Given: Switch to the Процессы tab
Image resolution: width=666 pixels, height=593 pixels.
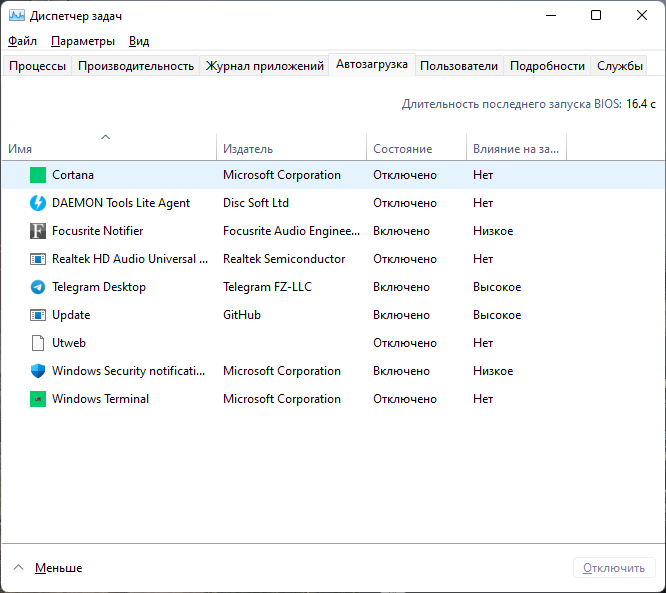Looking at the screenshot, I should (37, 66).
